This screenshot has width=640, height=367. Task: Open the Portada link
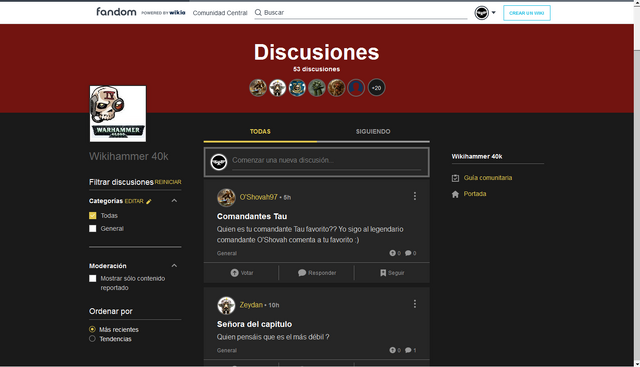475,194
